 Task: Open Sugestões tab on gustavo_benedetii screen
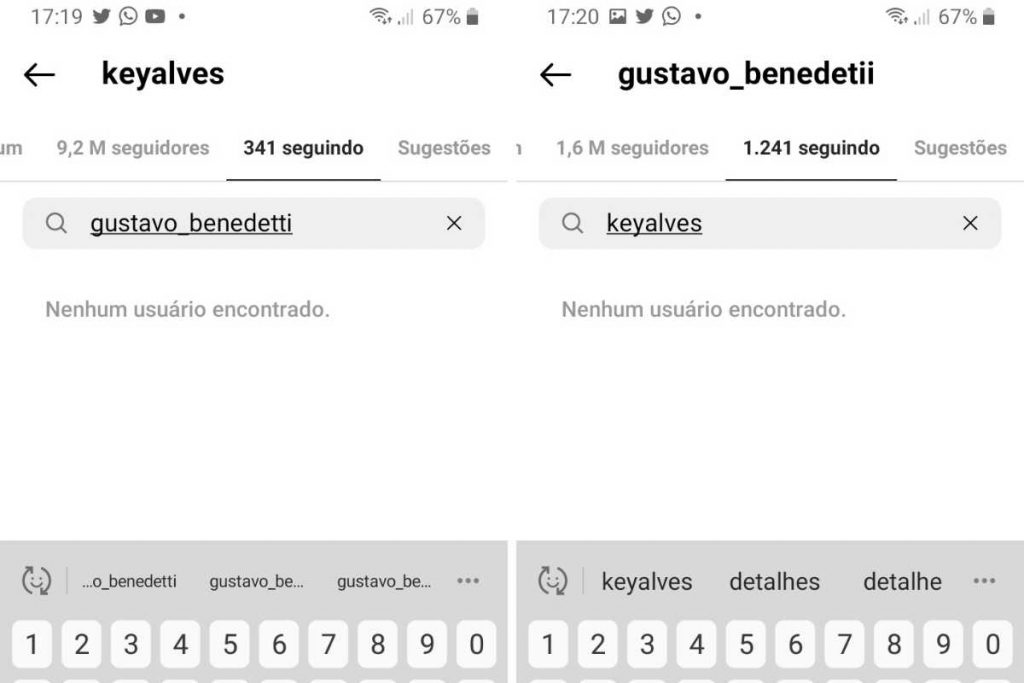[x=960, y=148]
